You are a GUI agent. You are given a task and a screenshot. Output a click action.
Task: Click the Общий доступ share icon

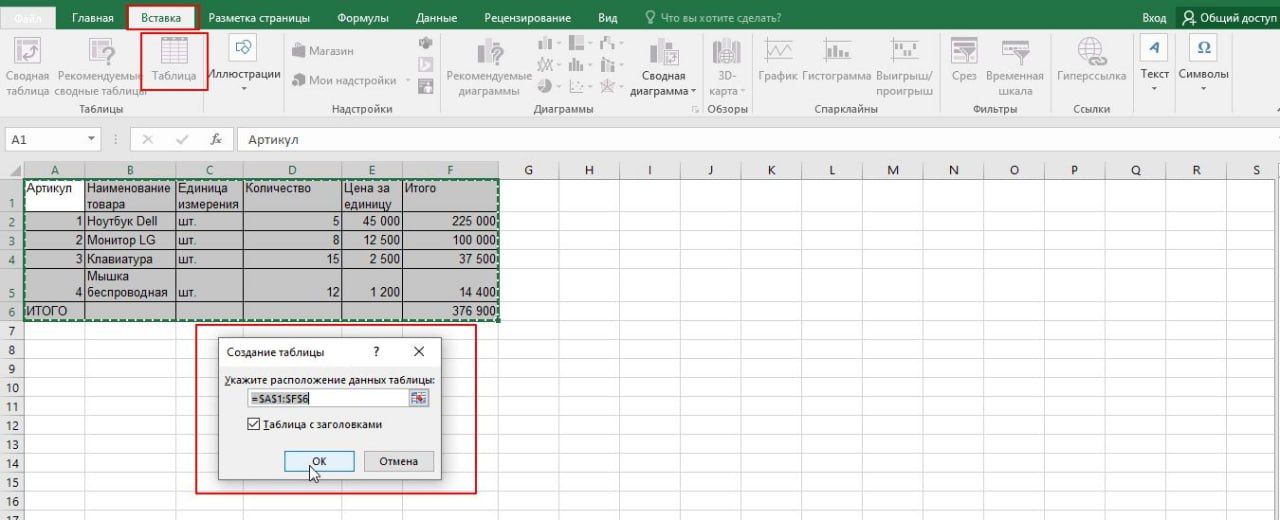tap(1190, 18)
